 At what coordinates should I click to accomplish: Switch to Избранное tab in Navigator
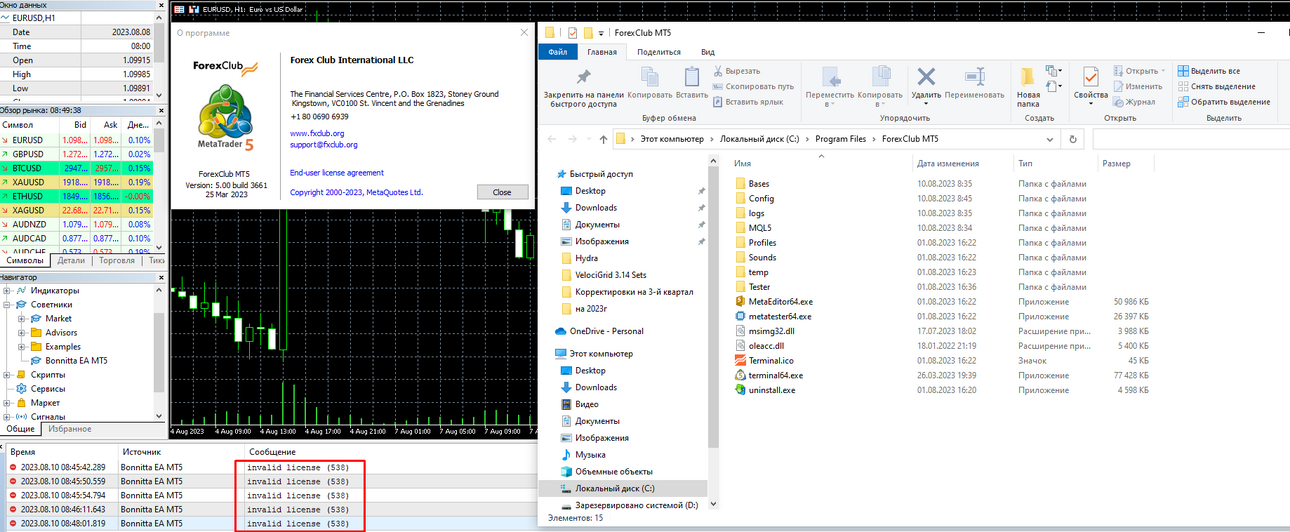tap(71, 429)
